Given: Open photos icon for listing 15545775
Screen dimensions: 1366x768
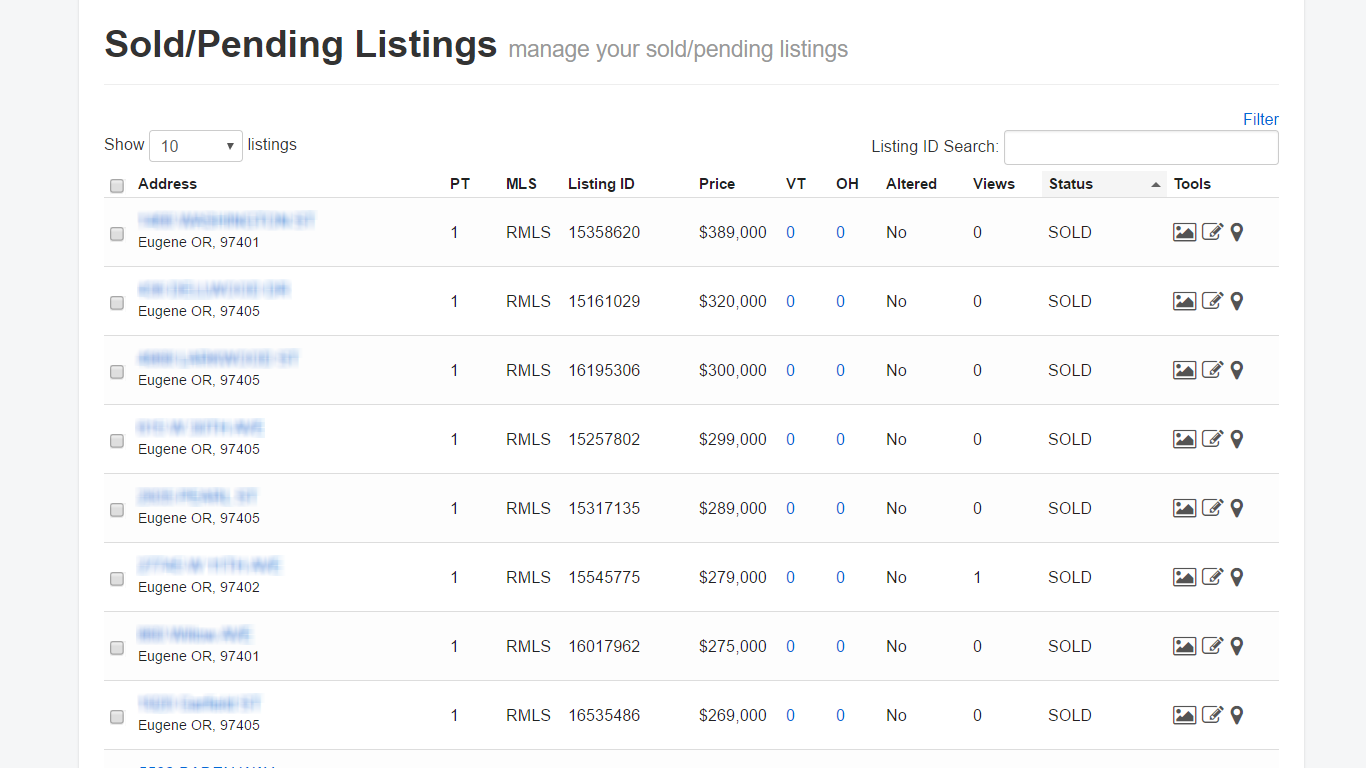Looking at the screenshot, I should (1184, 577).
